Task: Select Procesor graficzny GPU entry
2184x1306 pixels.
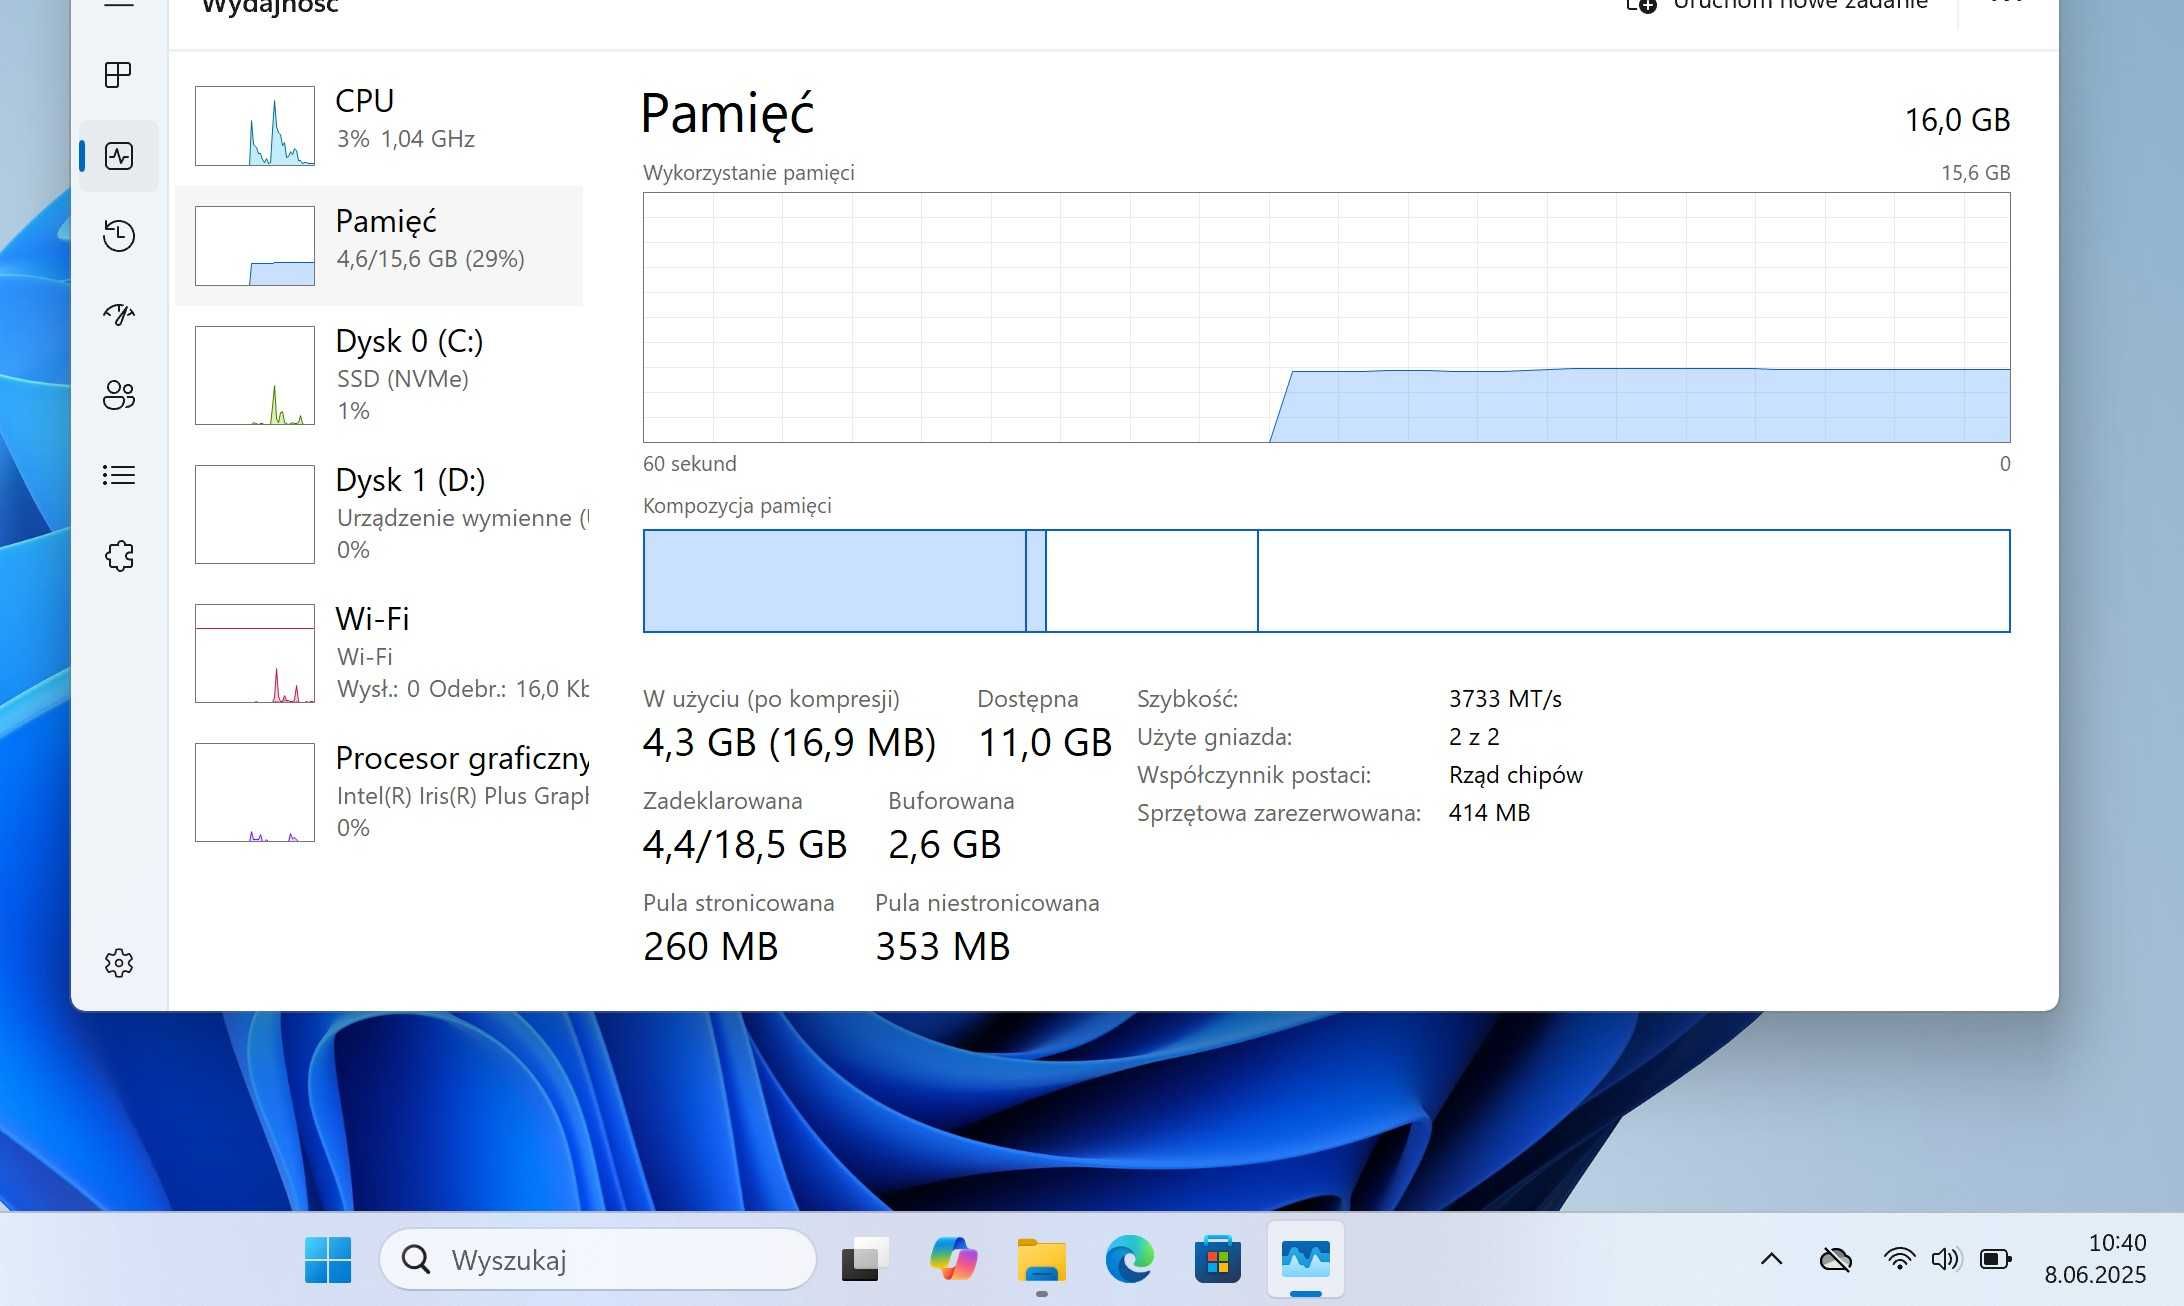Action: coord(380,792)
